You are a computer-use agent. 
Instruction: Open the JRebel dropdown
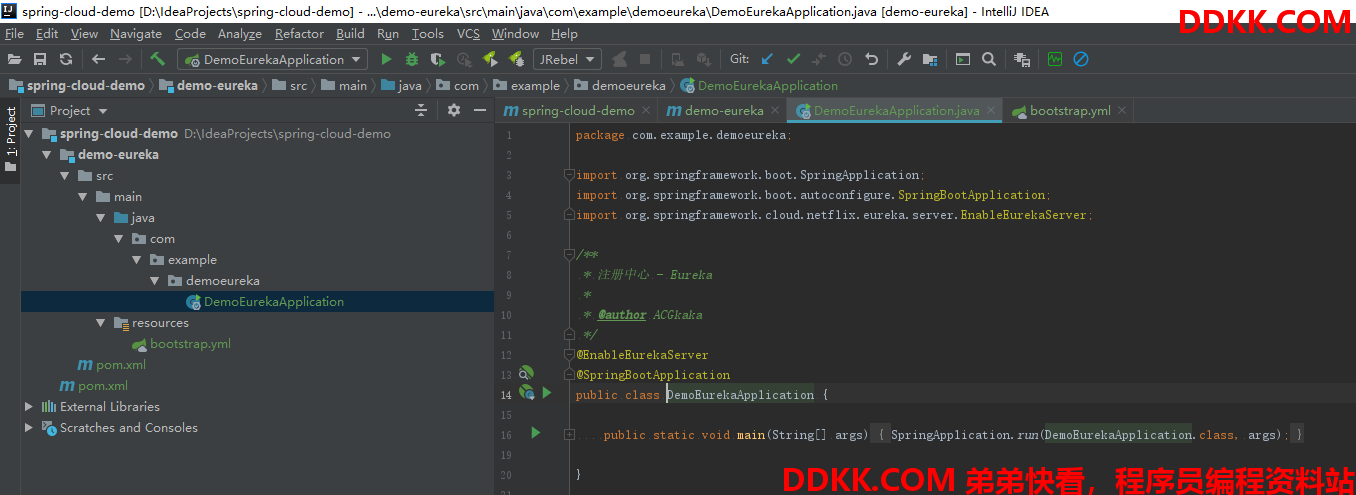(x=567, y=60)
